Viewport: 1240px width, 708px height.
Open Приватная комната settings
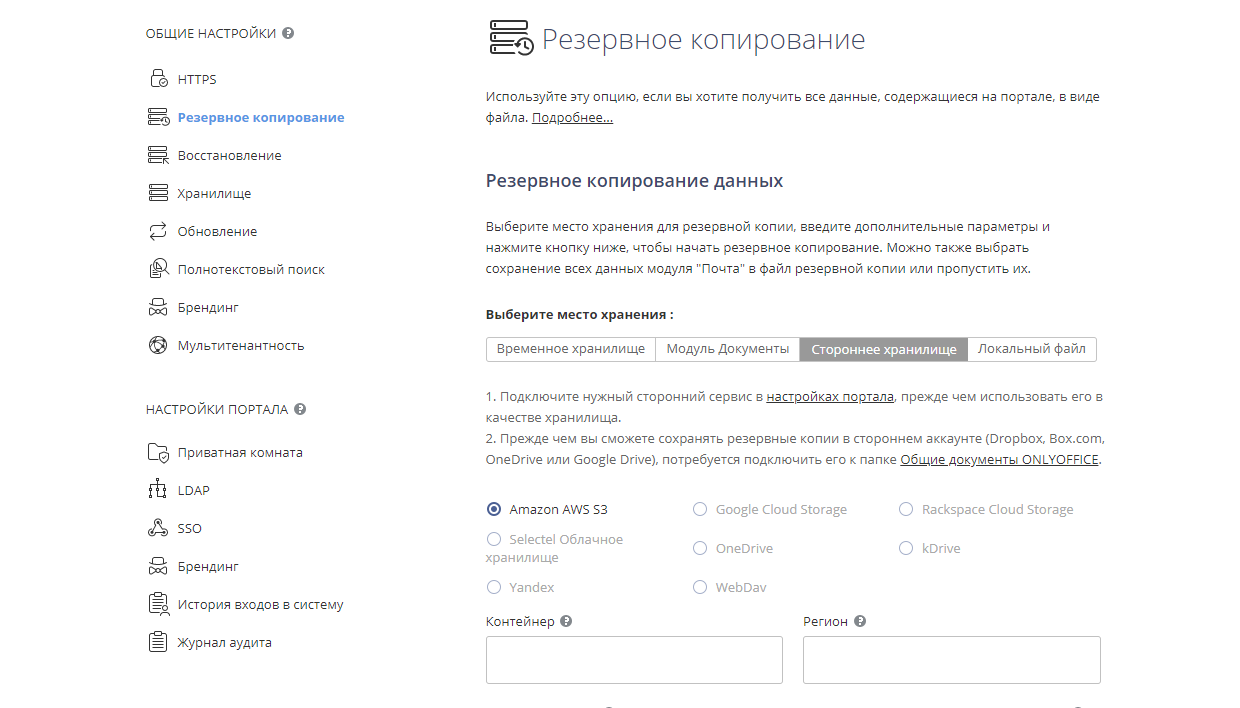240,452
